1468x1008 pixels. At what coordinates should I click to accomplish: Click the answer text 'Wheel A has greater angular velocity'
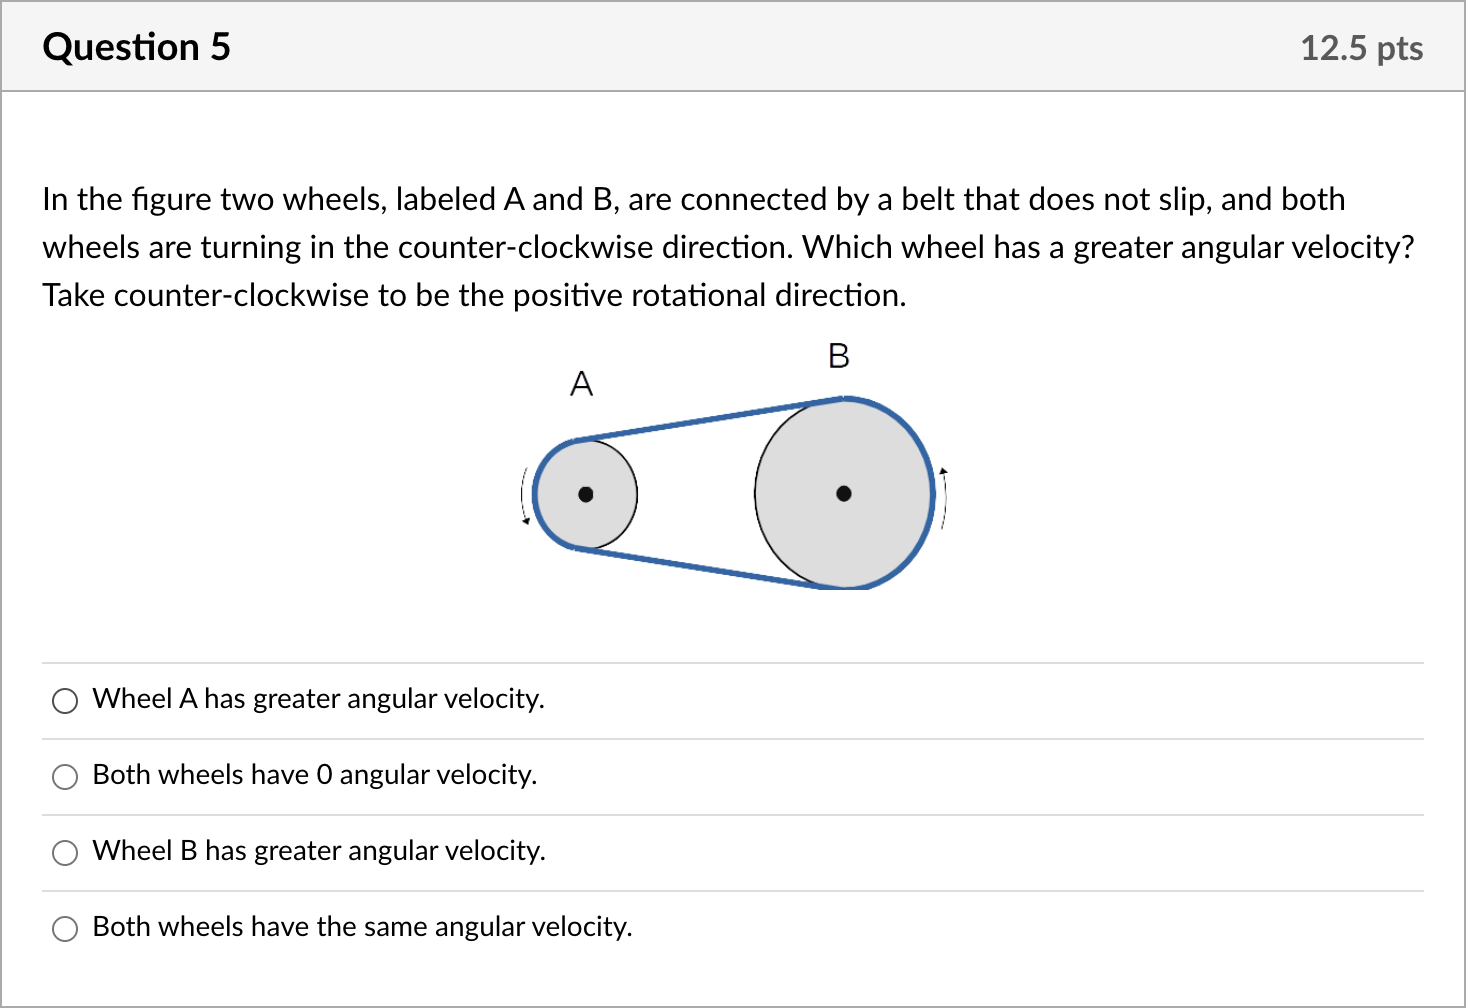318,700
